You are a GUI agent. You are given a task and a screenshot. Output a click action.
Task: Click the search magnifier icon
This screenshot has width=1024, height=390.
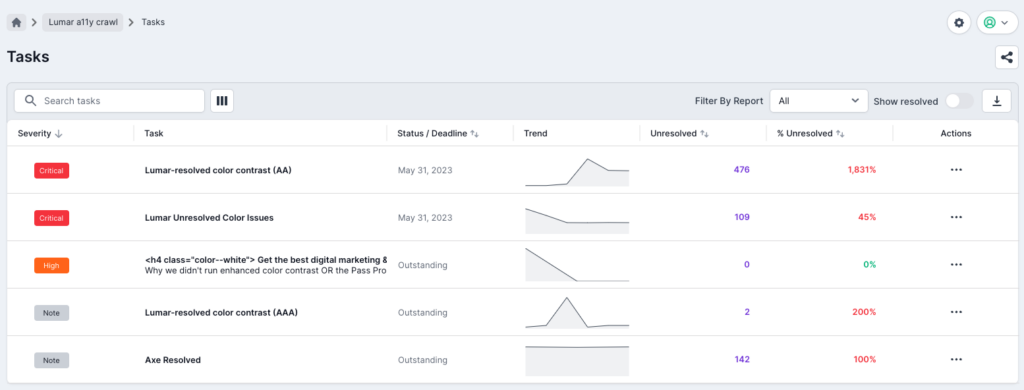tap(29, 101)
